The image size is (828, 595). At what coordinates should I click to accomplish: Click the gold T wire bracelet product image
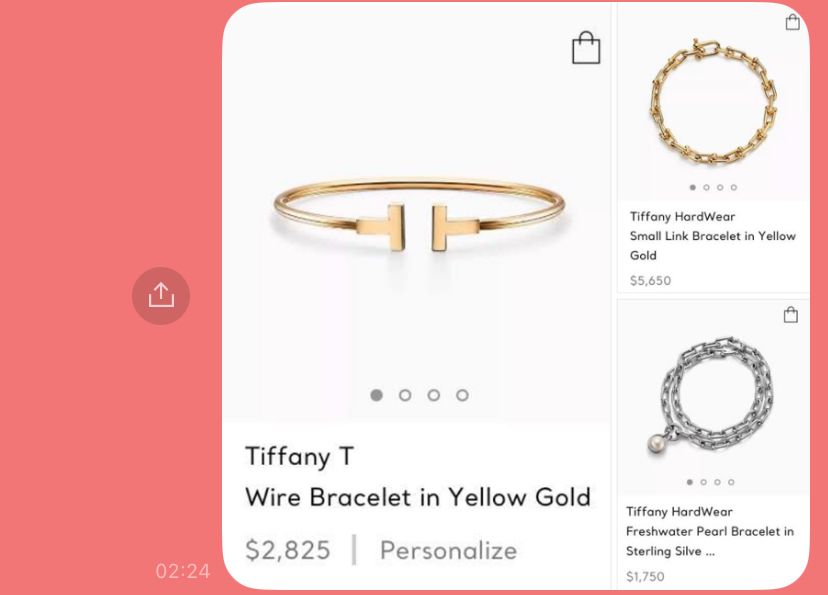pos(419,214)
